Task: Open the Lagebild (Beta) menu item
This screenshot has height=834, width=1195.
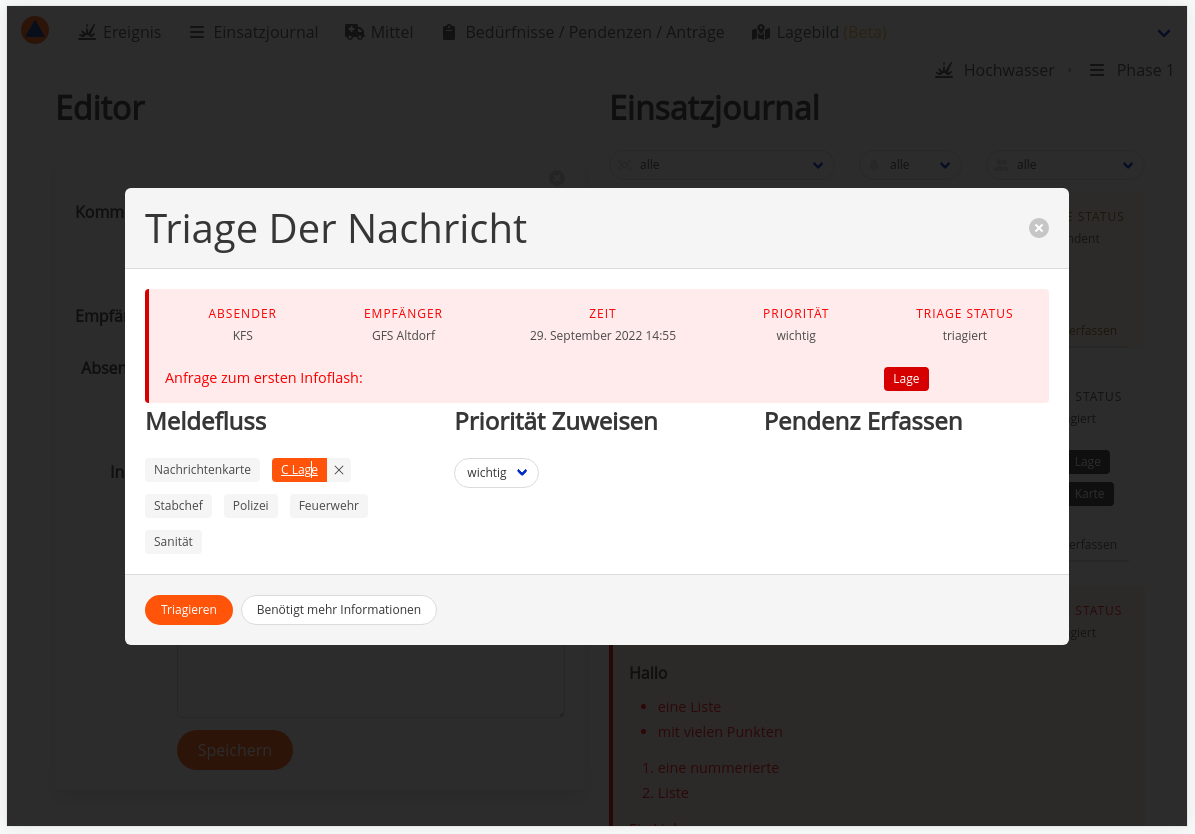Action: click(x=818, y=32)
